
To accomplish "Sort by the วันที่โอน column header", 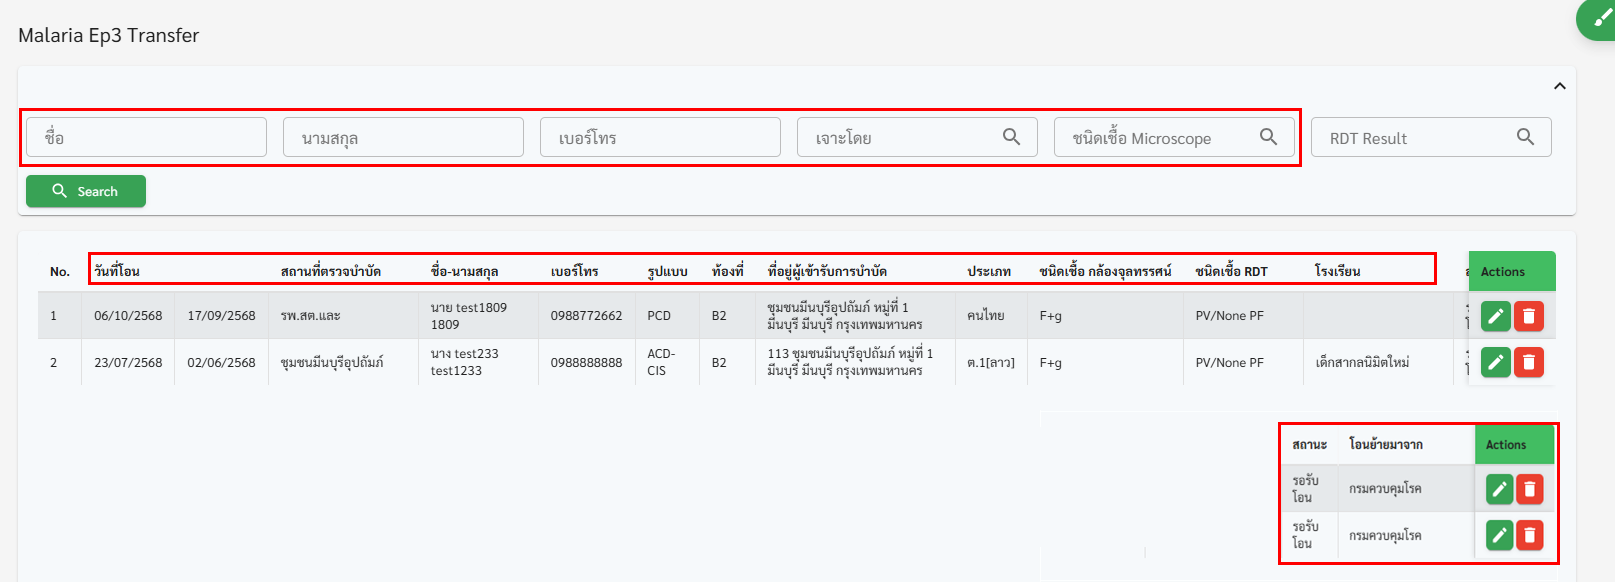I will coord(117,271).
